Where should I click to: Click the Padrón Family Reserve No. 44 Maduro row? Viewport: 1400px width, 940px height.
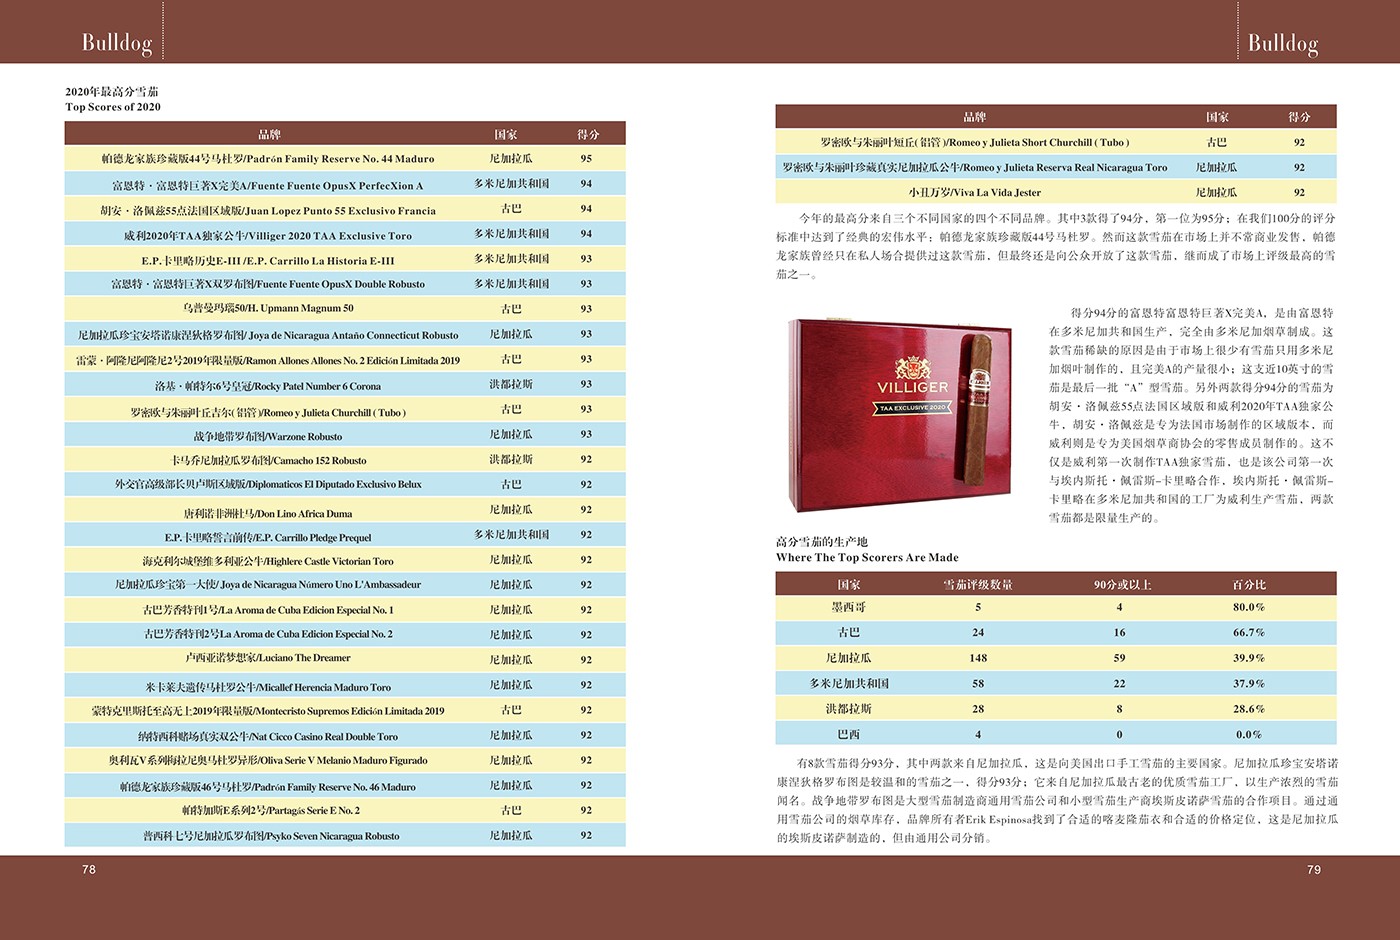[x=345, y=159]
